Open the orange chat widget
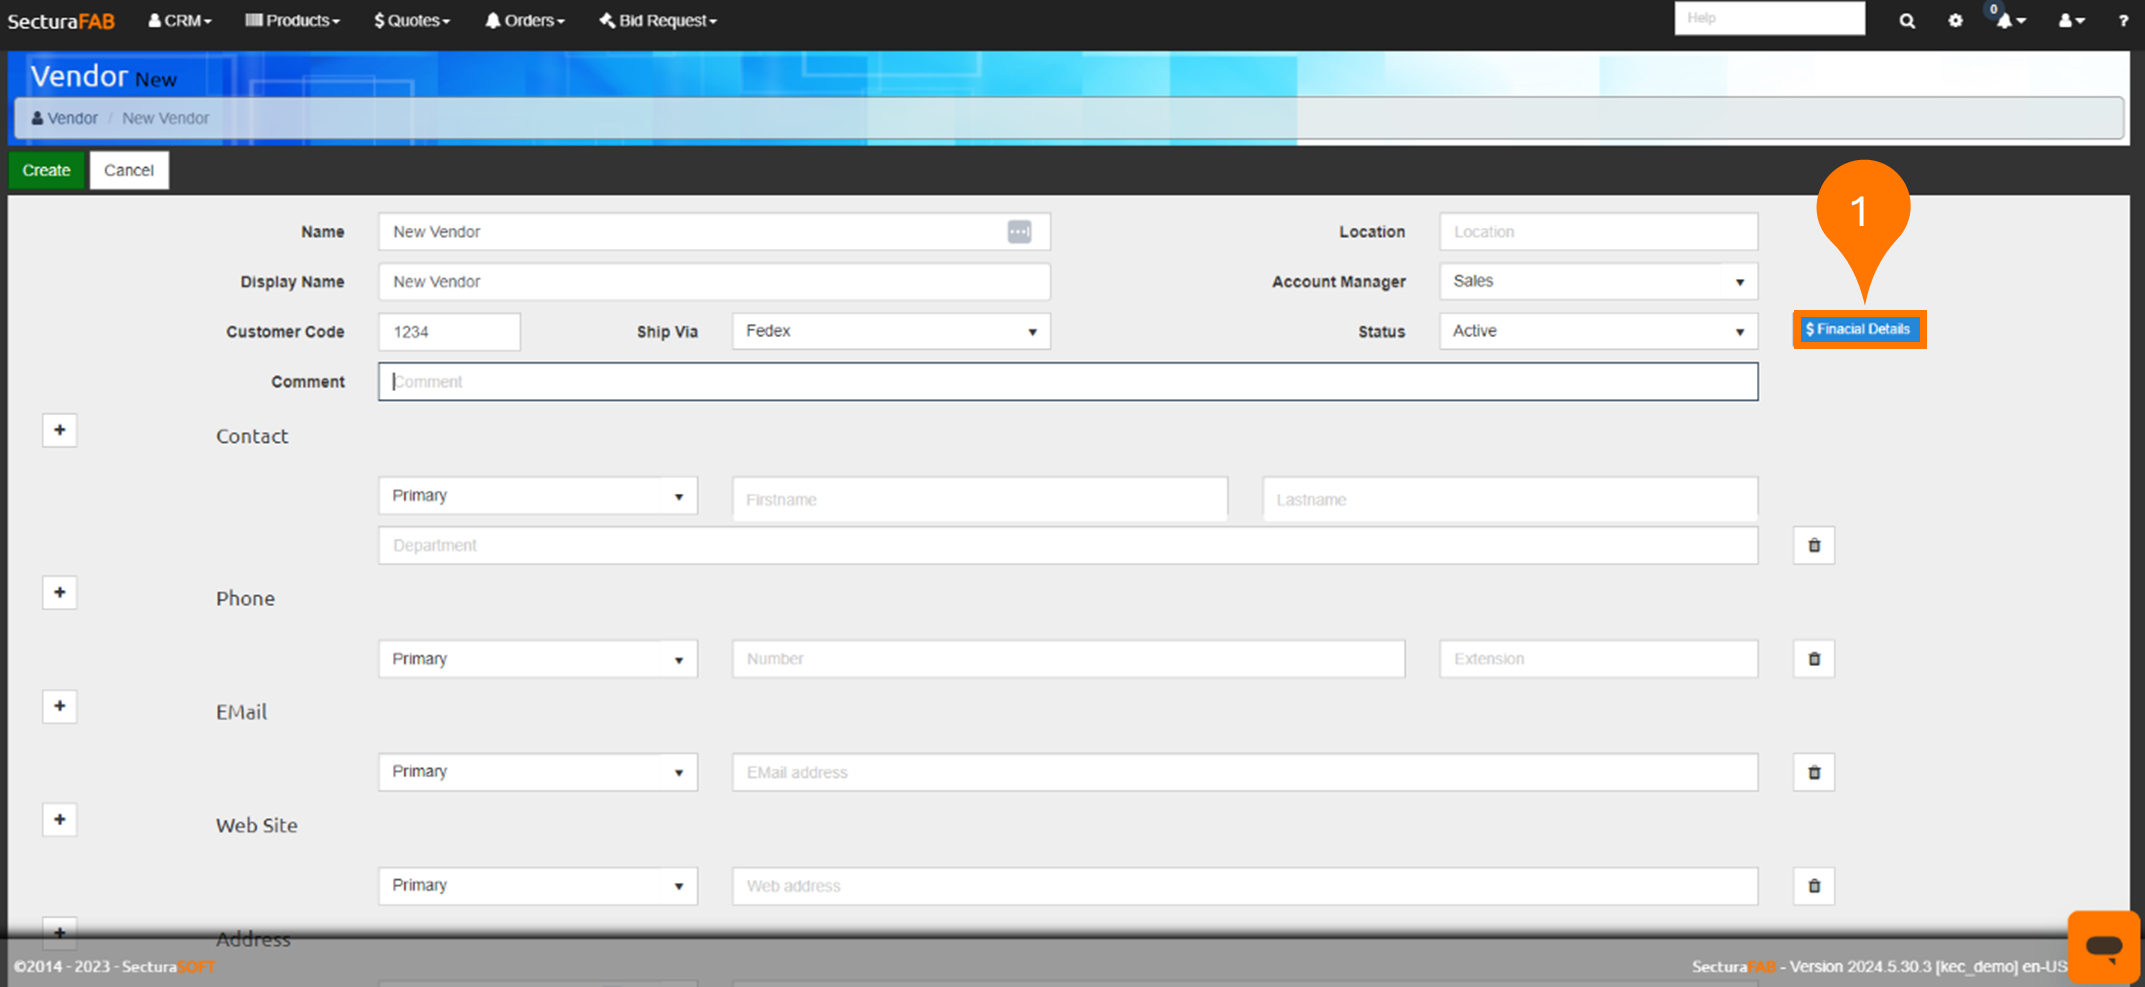This screenshot has width=2145, height=987. pos(2103,946)
